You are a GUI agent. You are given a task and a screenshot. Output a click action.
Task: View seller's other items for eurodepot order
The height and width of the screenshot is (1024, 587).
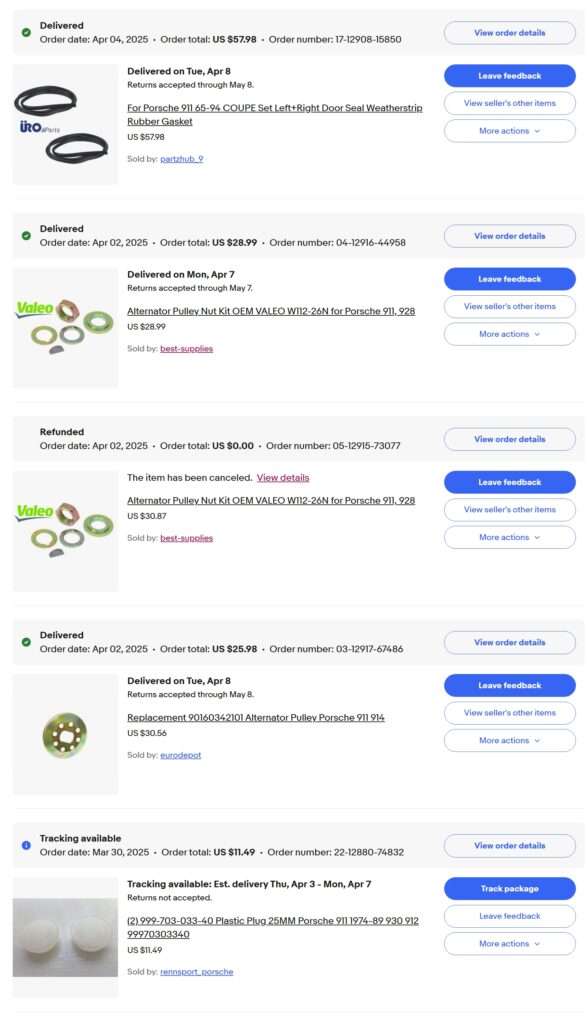click(510, 712)
